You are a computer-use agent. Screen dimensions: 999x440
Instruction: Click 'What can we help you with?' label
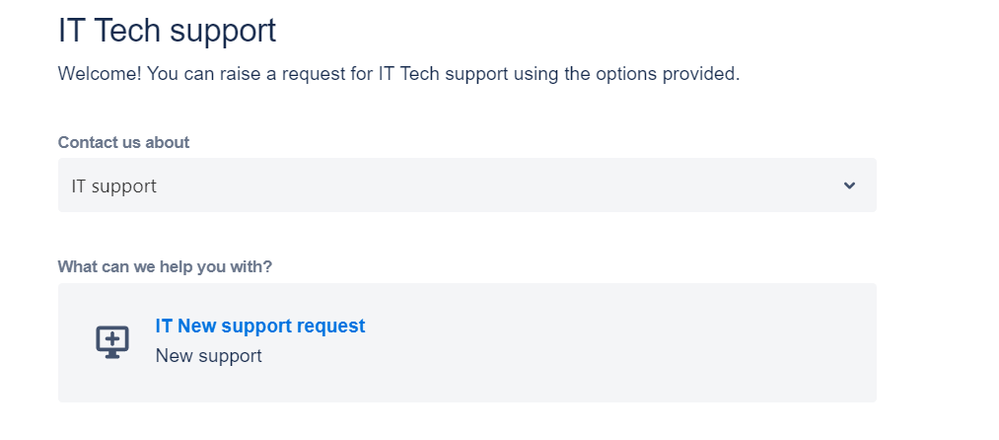tap(165, 267)
